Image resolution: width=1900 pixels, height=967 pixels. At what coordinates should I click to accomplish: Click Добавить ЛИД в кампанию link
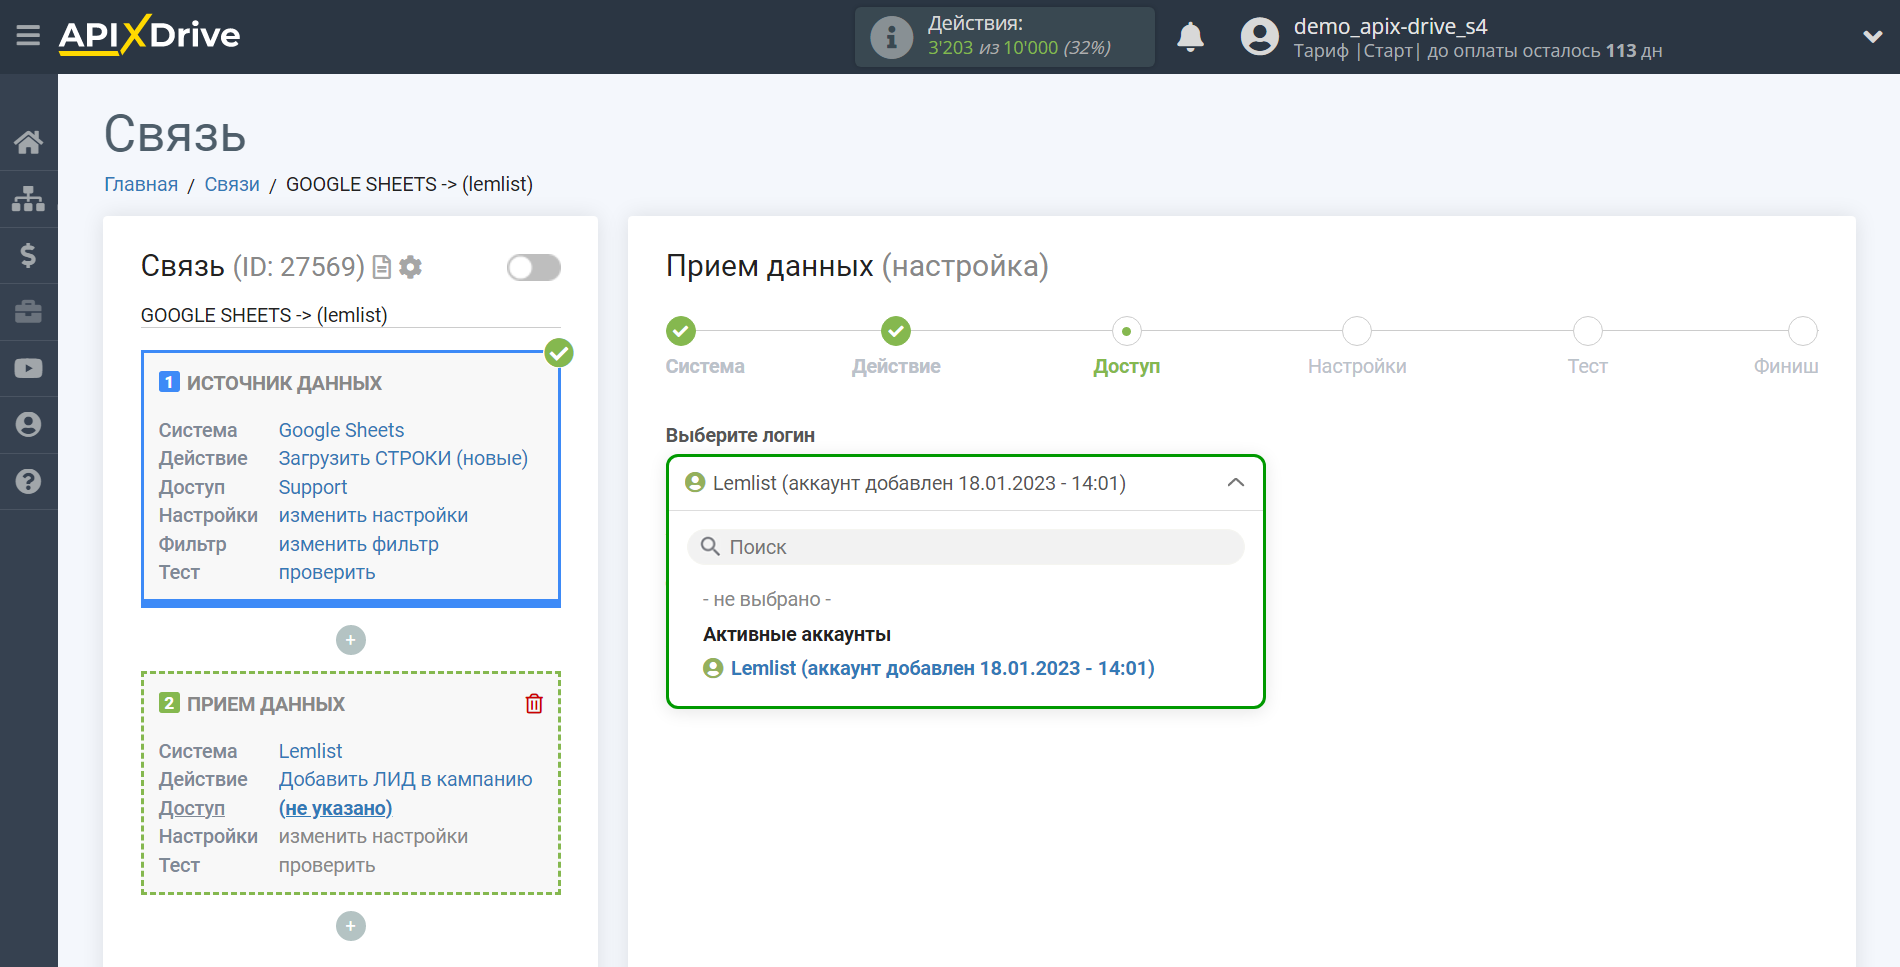tap(405, 779)
